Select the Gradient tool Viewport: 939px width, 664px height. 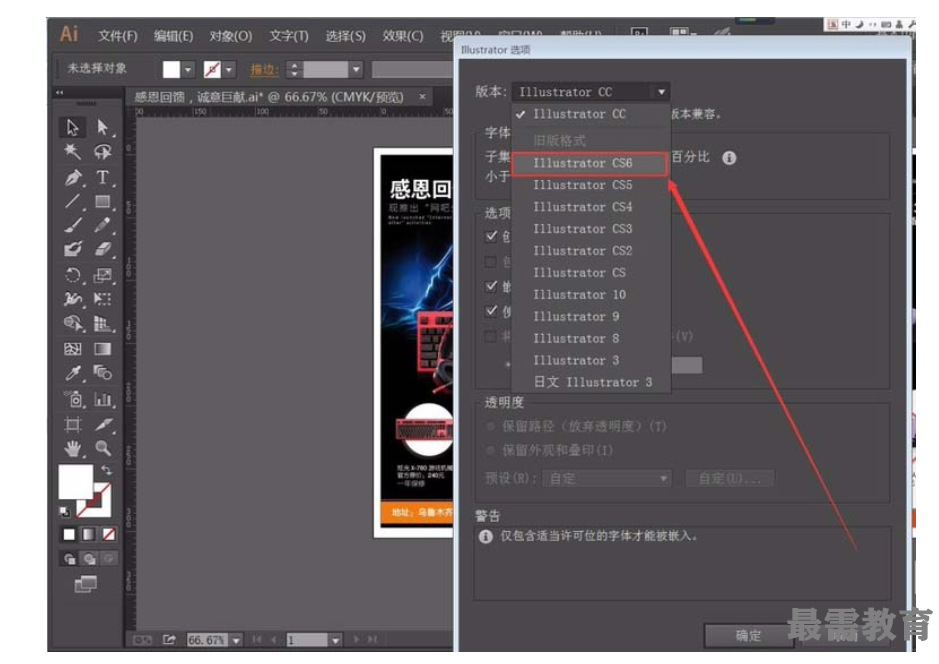pos(102,348)
